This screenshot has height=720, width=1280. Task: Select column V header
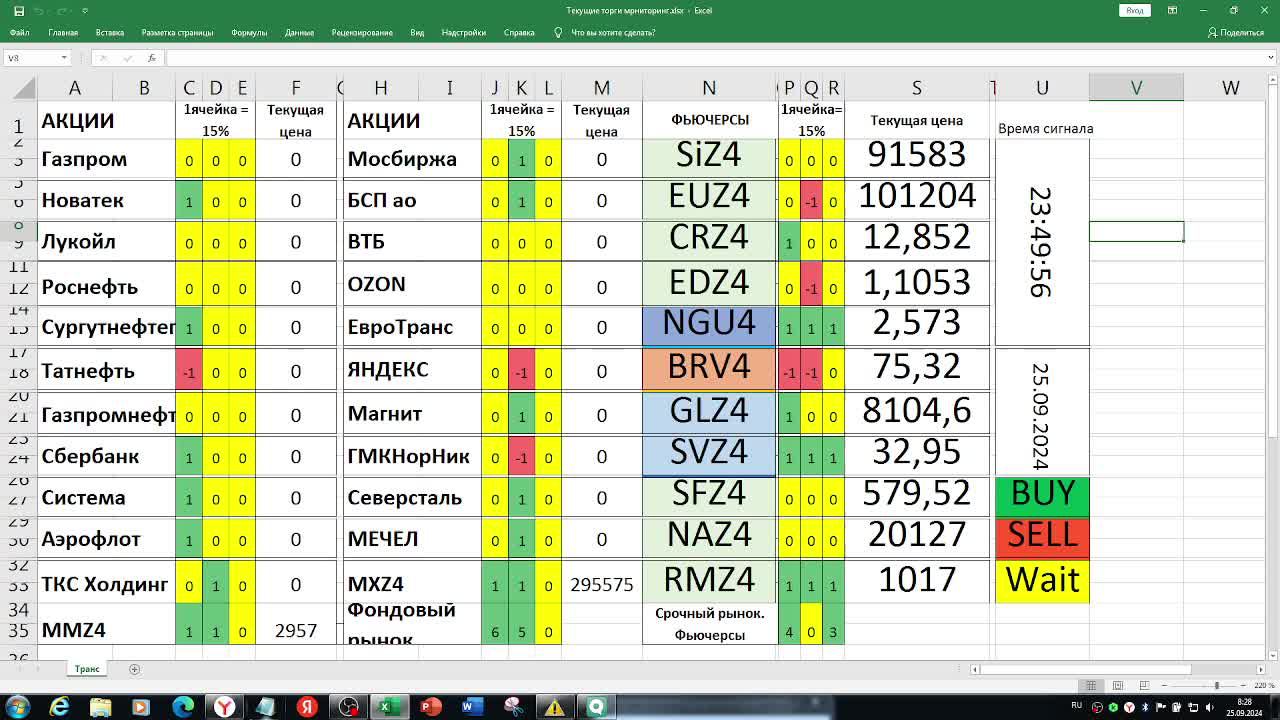tap(1136, 88)
